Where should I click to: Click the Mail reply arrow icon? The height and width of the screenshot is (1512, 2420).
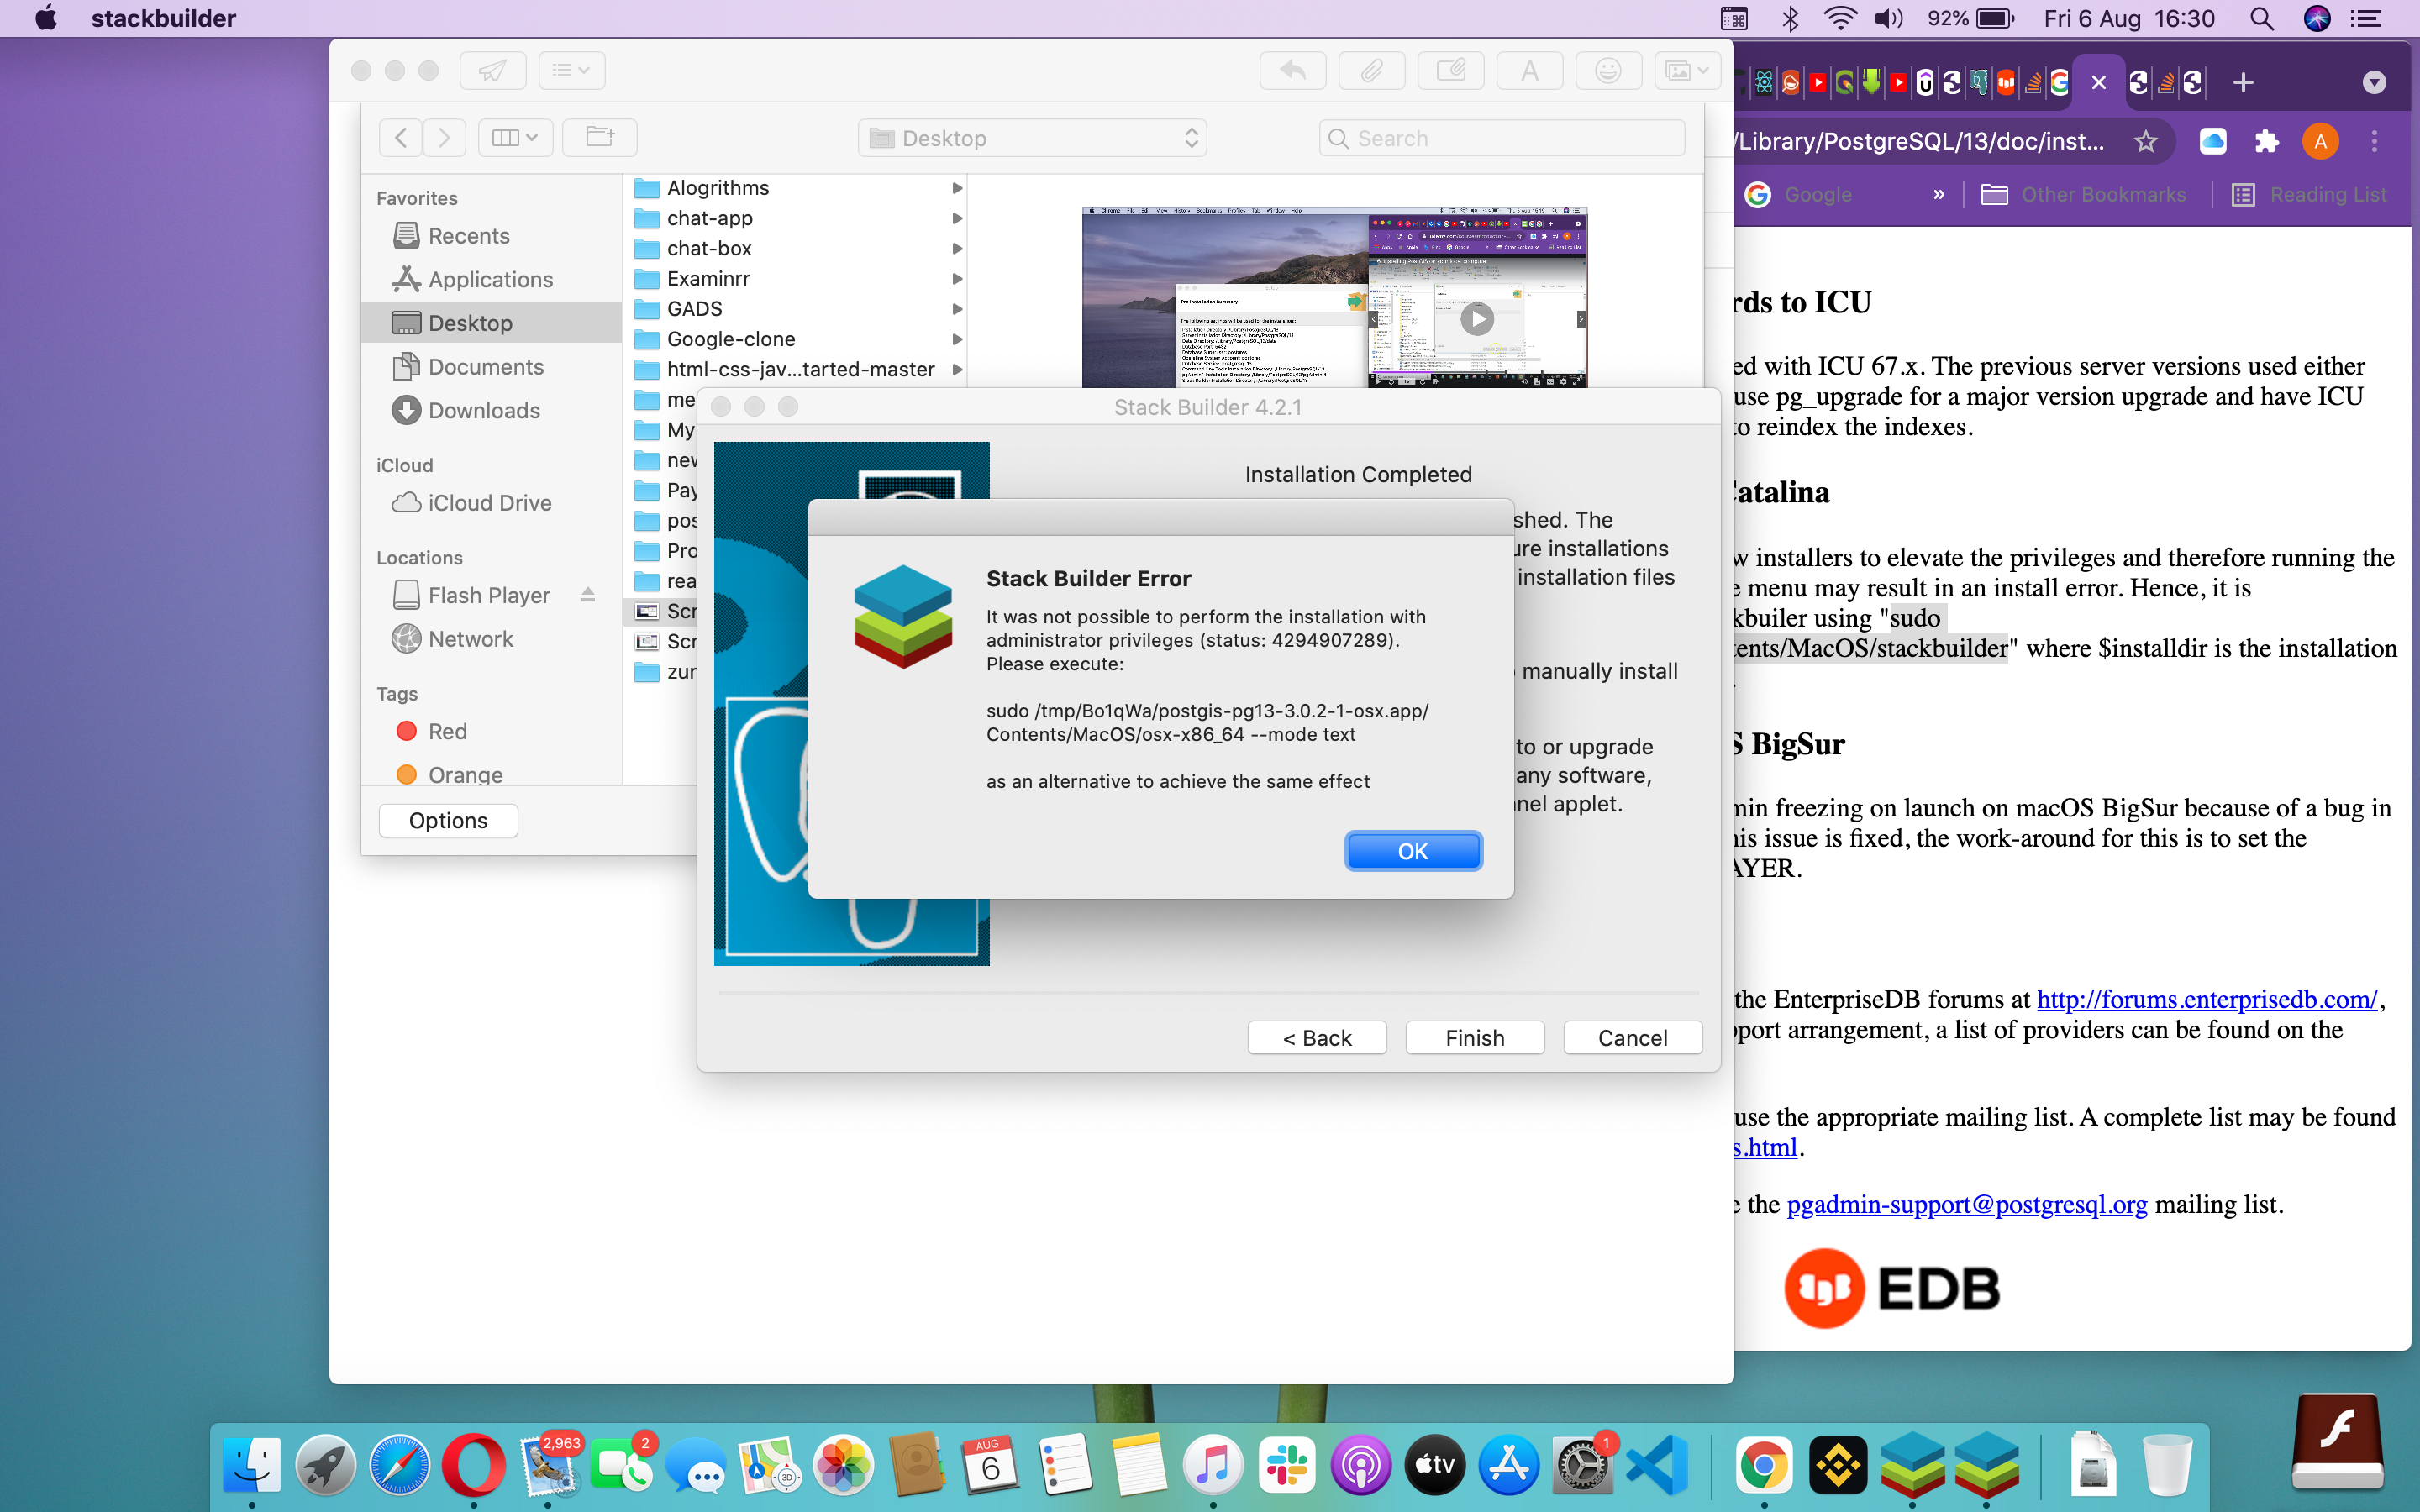click(1293, 70)
